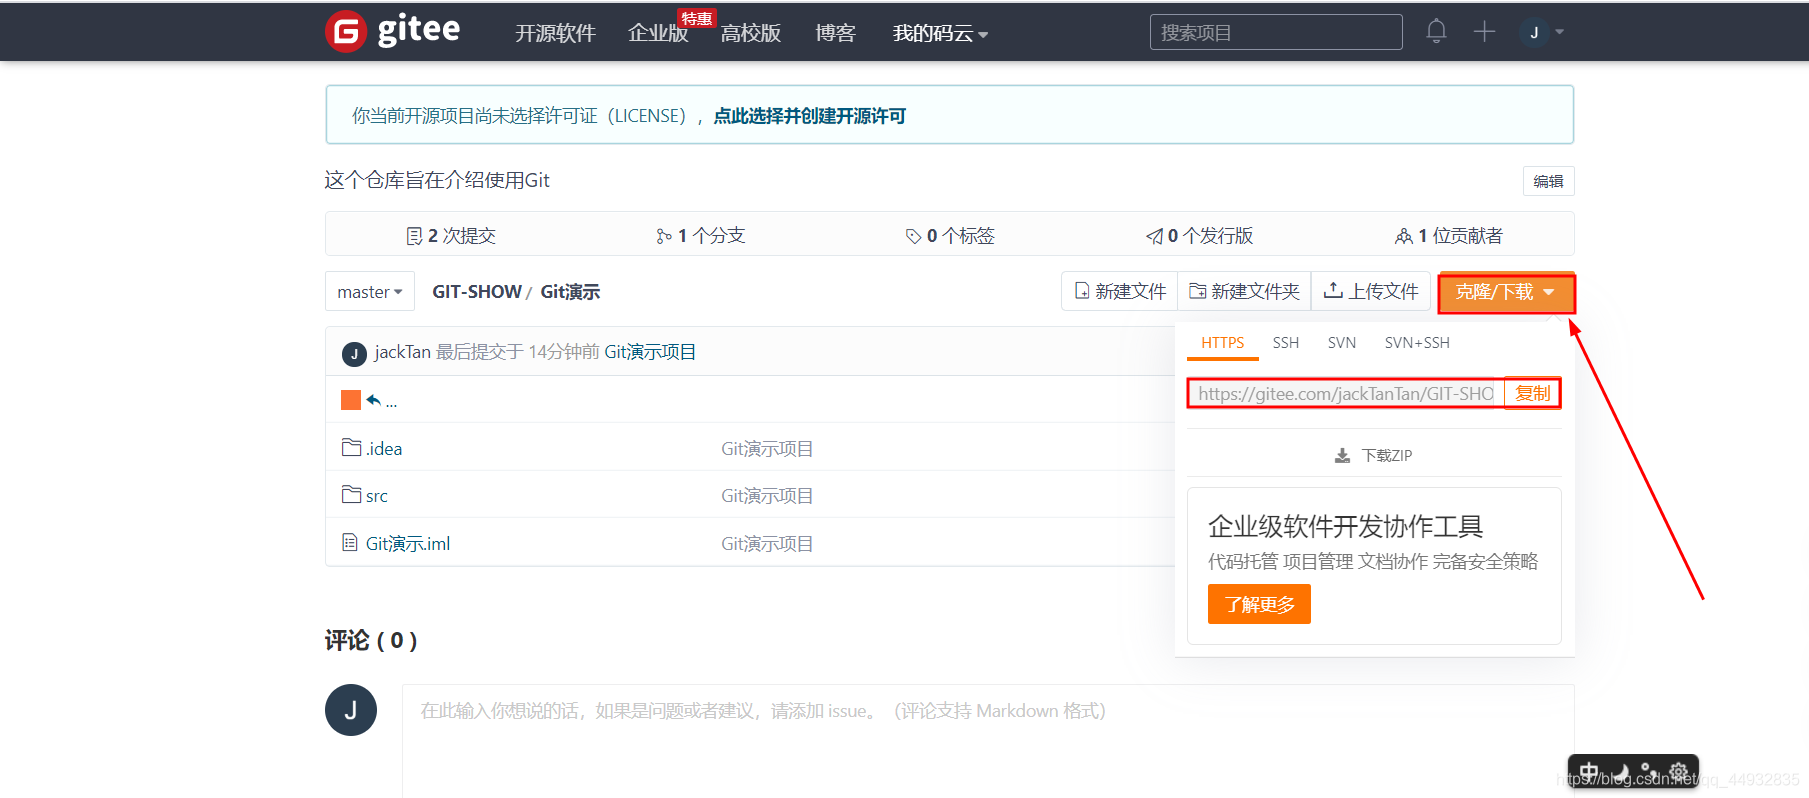This screenshot has height=798, width=1809.
Task: Open 高校版 in the top navigation
Action: pos(750,33)
